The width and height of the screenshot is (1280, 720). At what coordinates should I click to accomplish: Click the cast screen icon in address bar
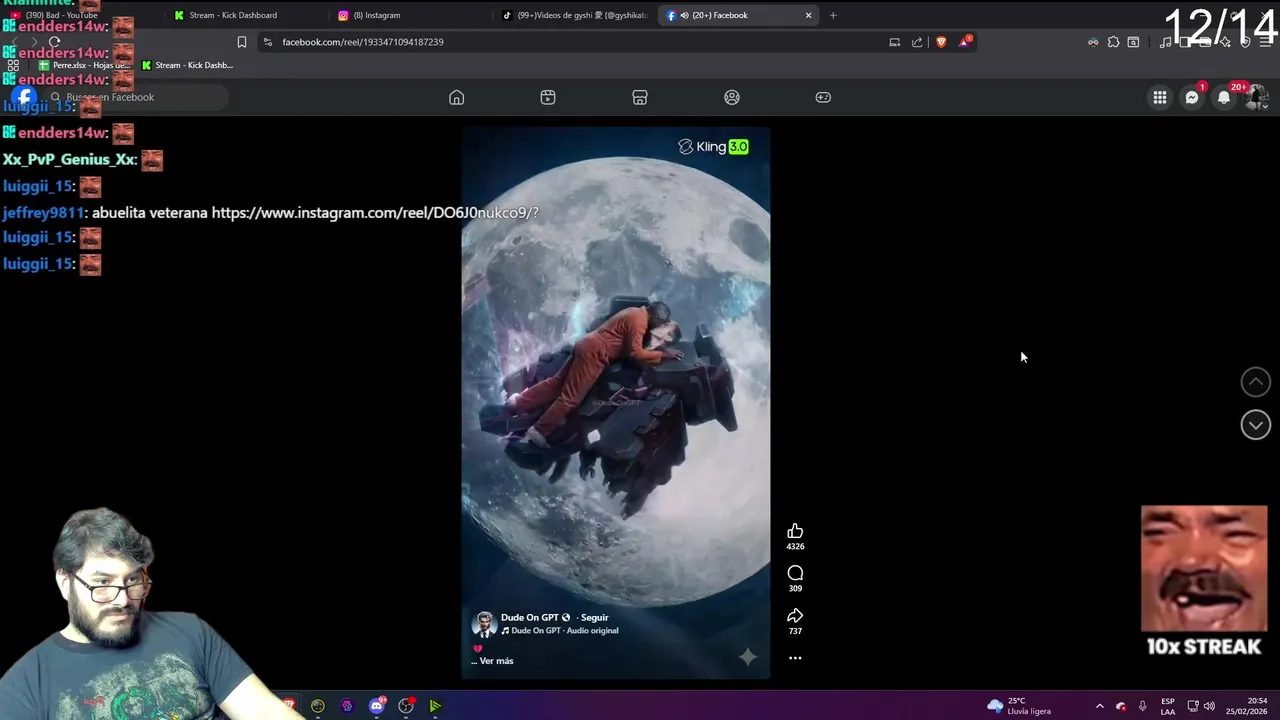[894, 42]
